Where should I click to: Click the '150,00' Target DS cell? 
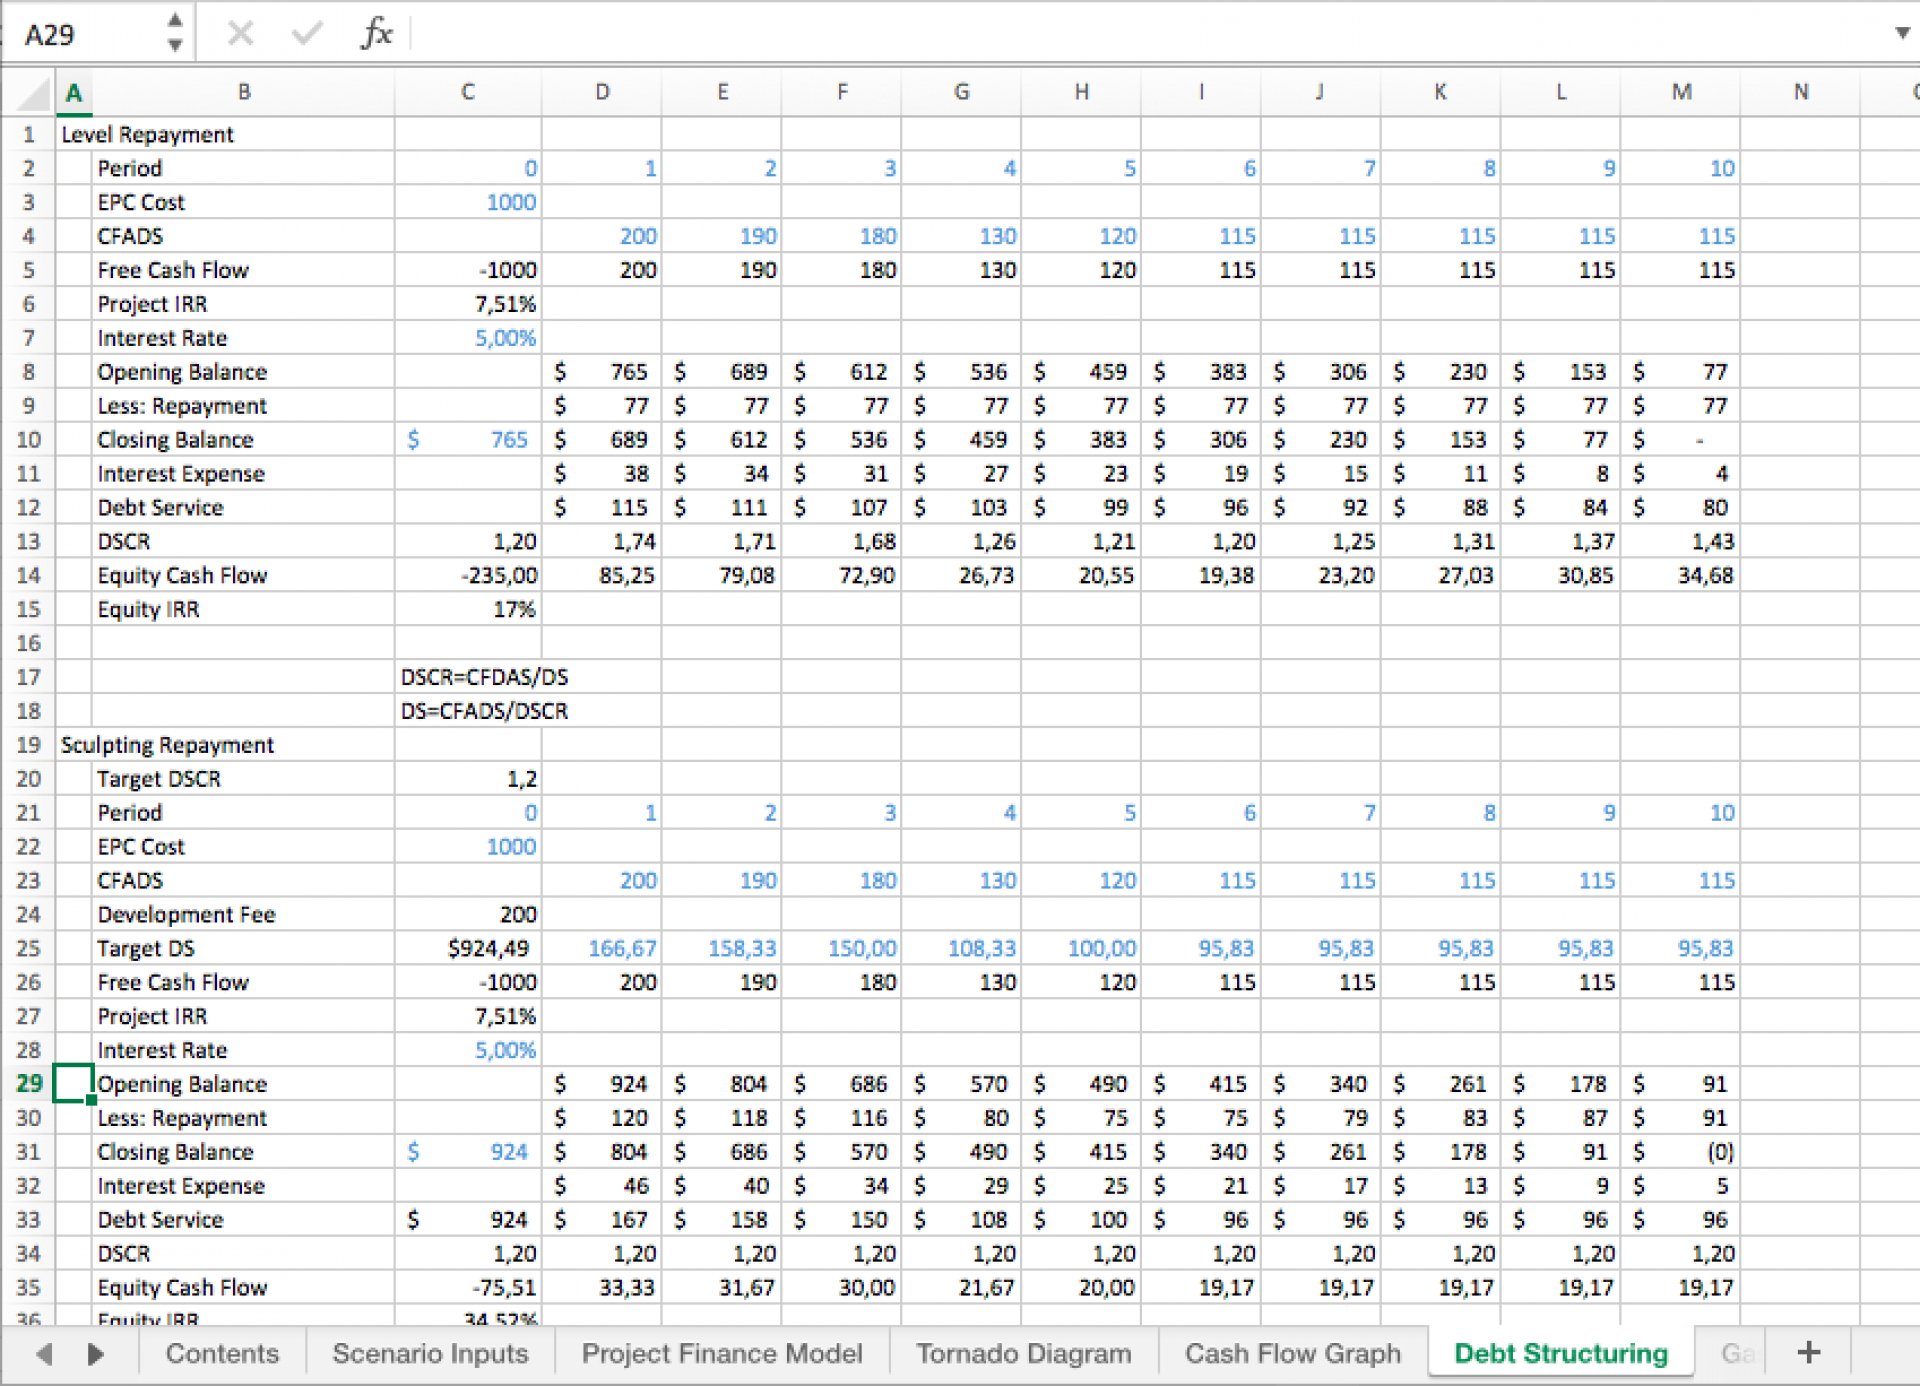(x=841, y=948)
